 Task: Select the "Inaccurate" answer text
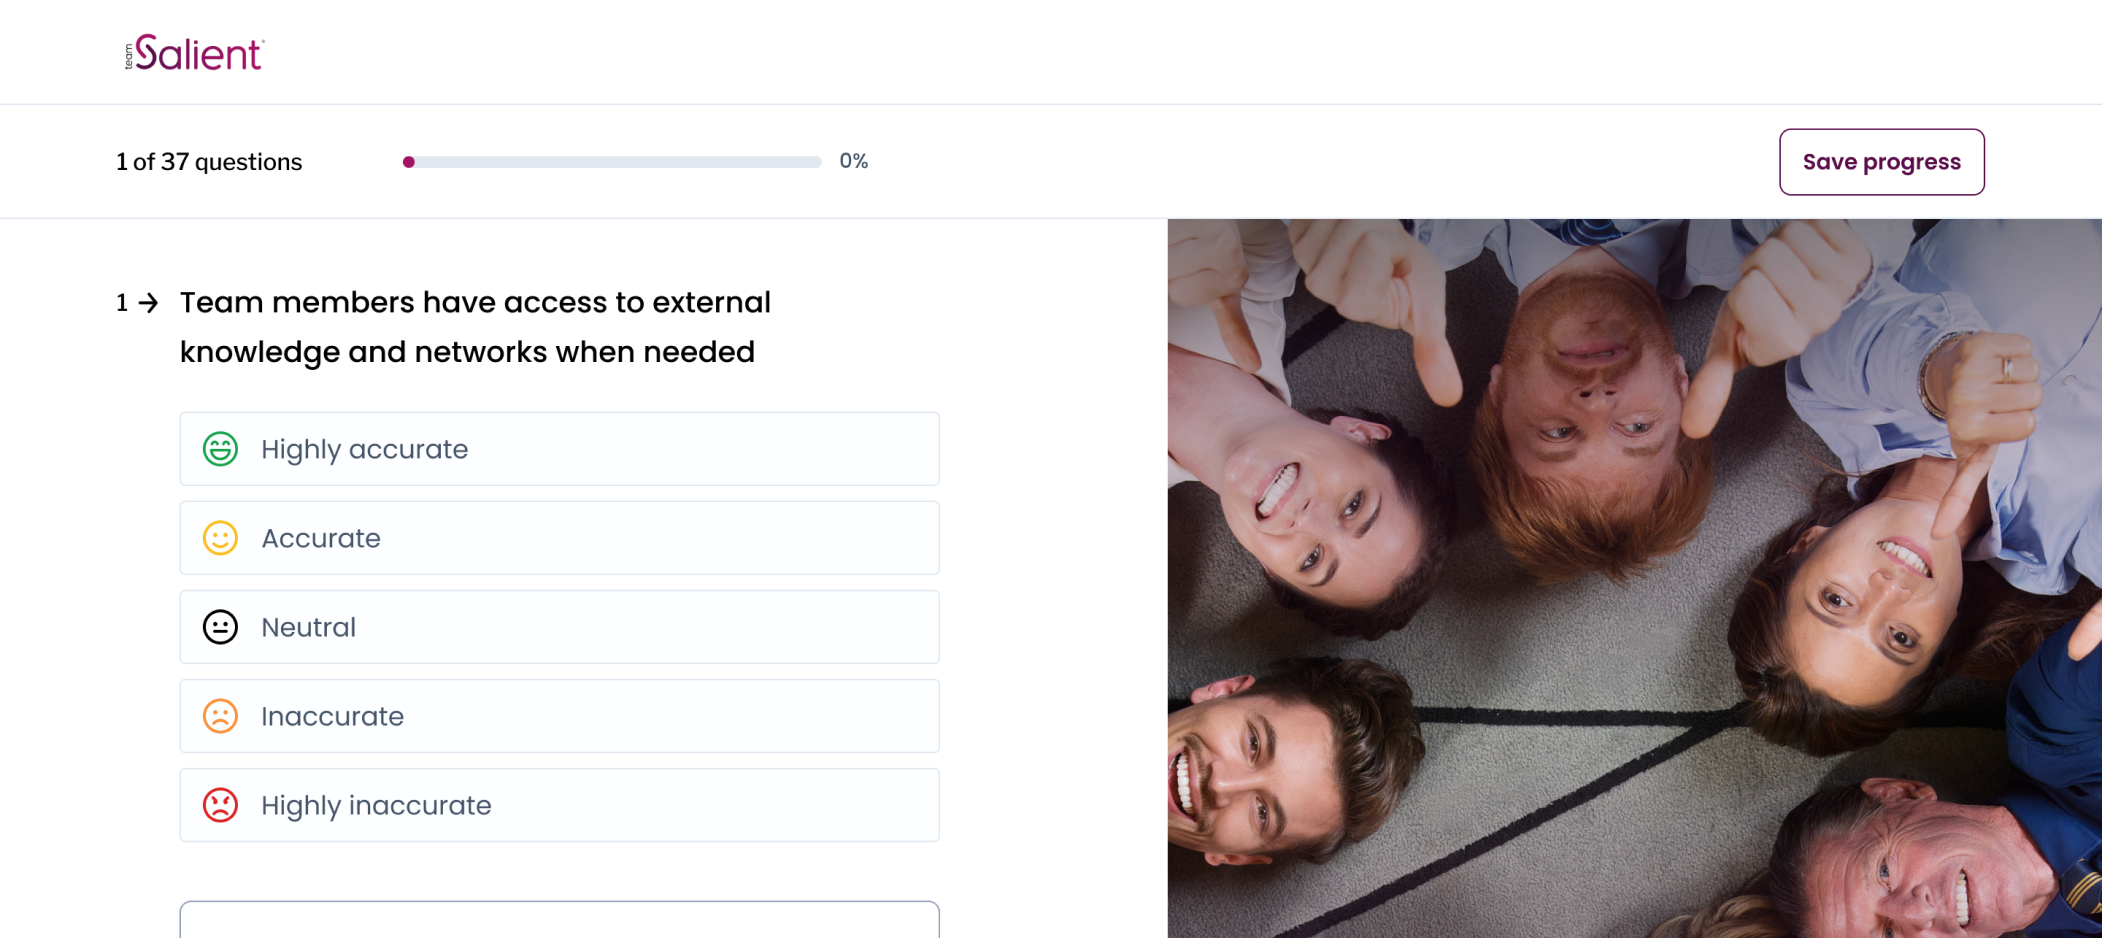[332, 716]
